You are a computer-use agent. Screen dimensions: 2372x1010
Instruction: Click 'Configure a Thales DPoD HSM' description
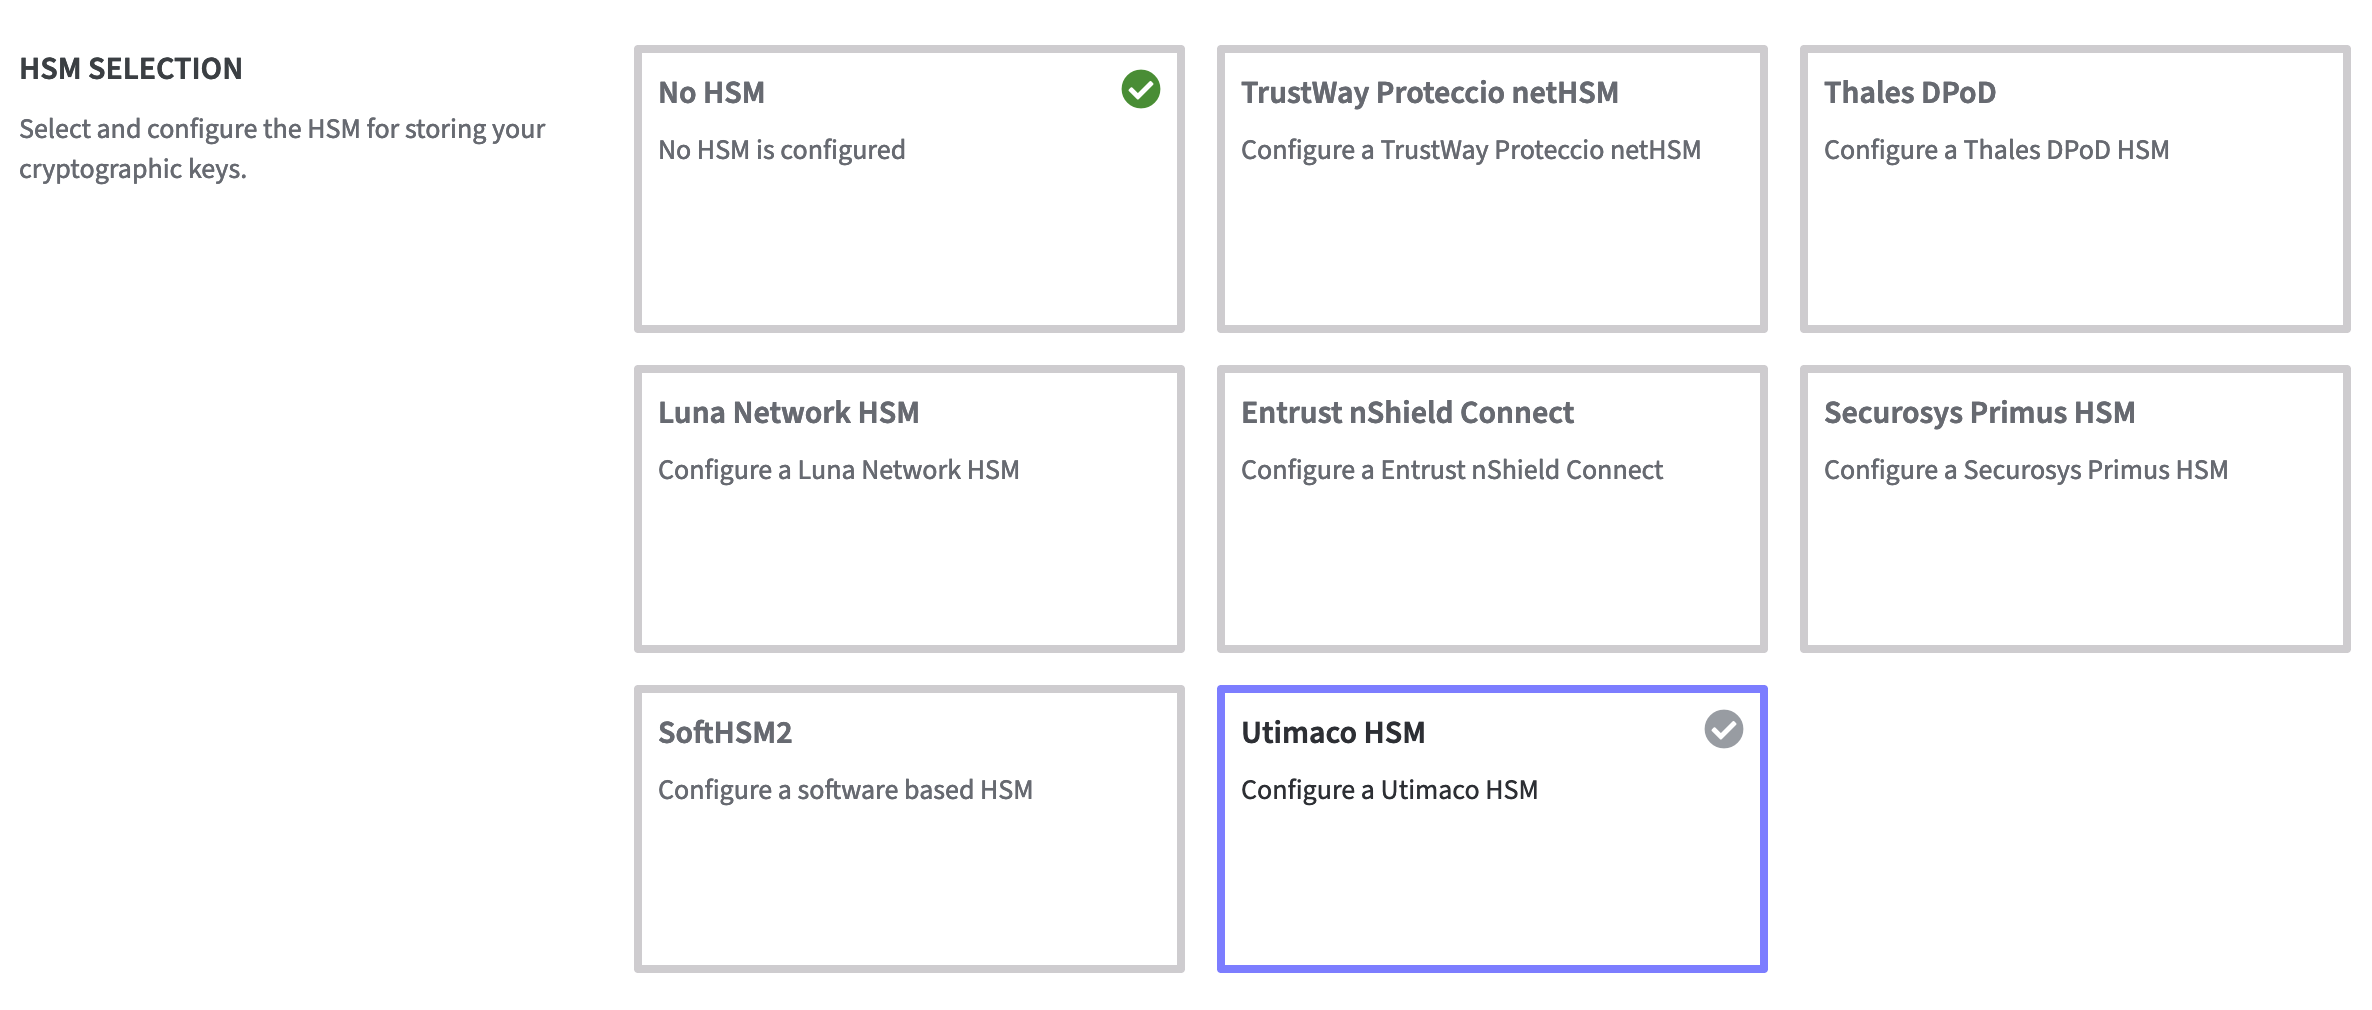tap(1996, 150)
